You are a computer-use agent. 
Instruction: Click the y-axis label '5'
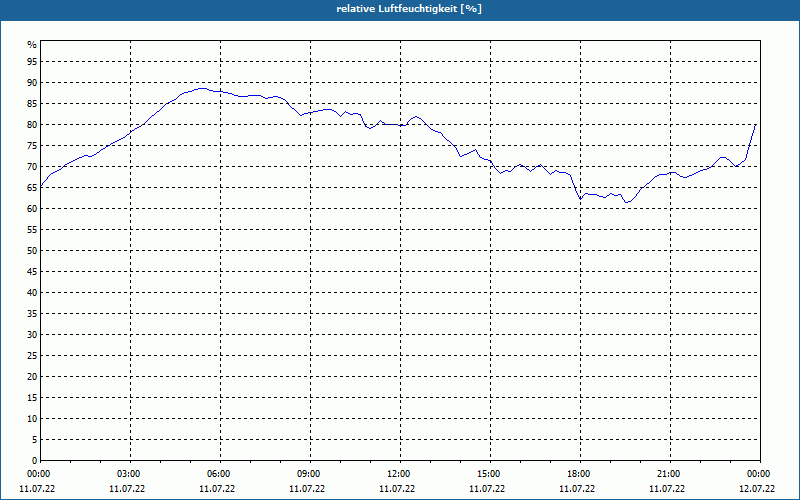tap(35, 439)
